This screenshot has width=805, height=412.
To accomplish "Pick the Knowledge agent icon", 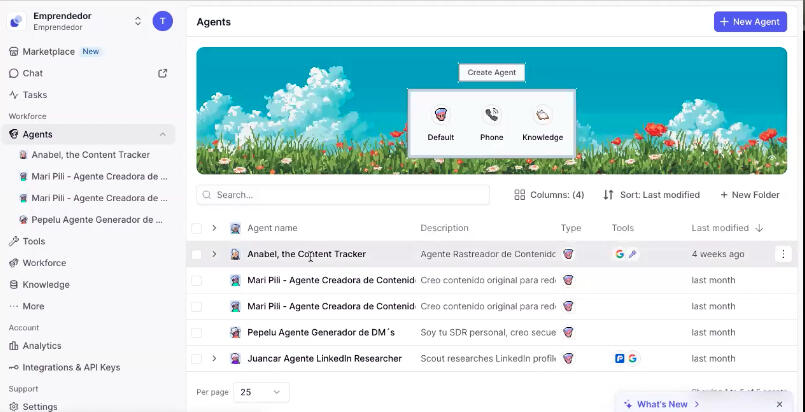I will click(x=542, y=115).
